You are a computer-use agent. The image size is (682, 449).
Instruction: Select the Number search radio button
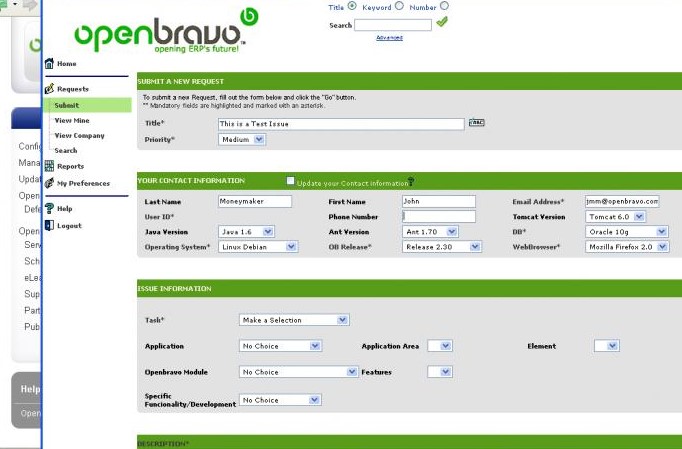coord(444,6)
